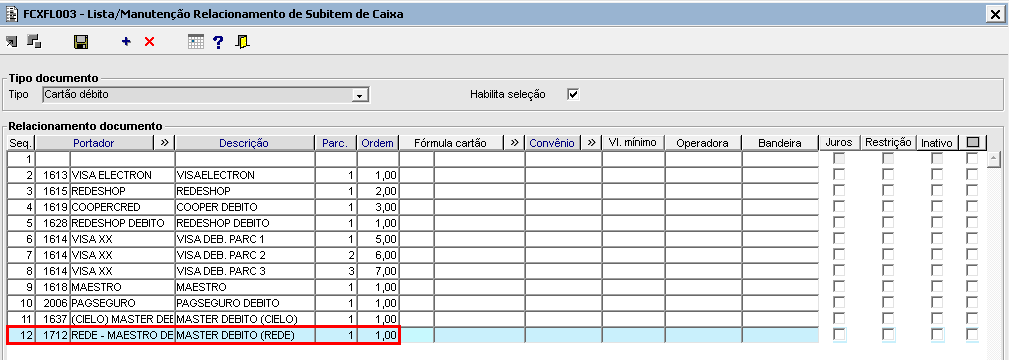Click the Inativo column header

937,142
